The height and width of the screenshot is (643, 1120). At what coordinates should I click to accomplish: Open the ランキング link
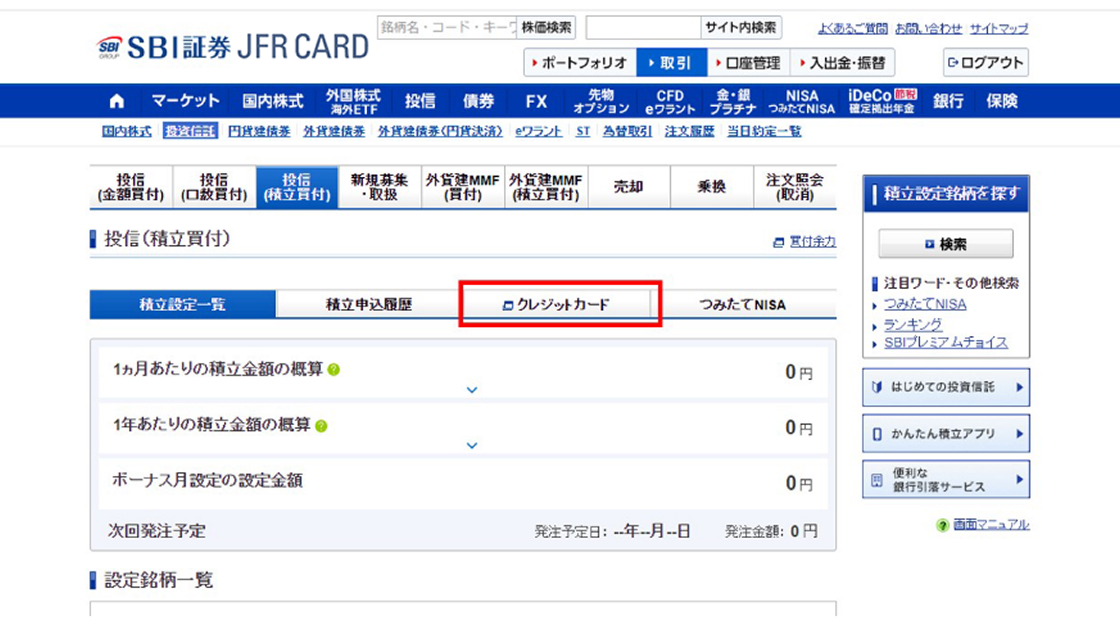click(x=912, y=324)
